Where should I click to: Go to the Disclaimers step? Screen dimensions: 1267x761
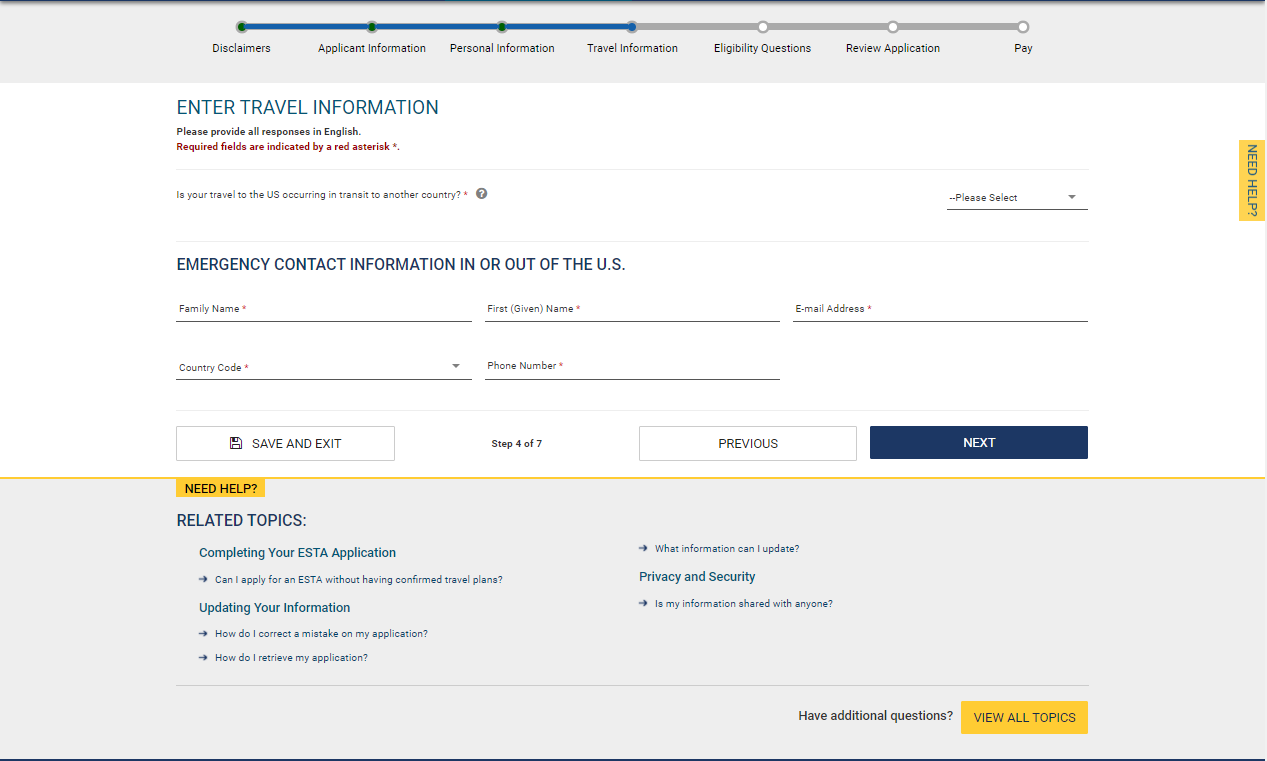pyautogui.click(x=241, y=28)
